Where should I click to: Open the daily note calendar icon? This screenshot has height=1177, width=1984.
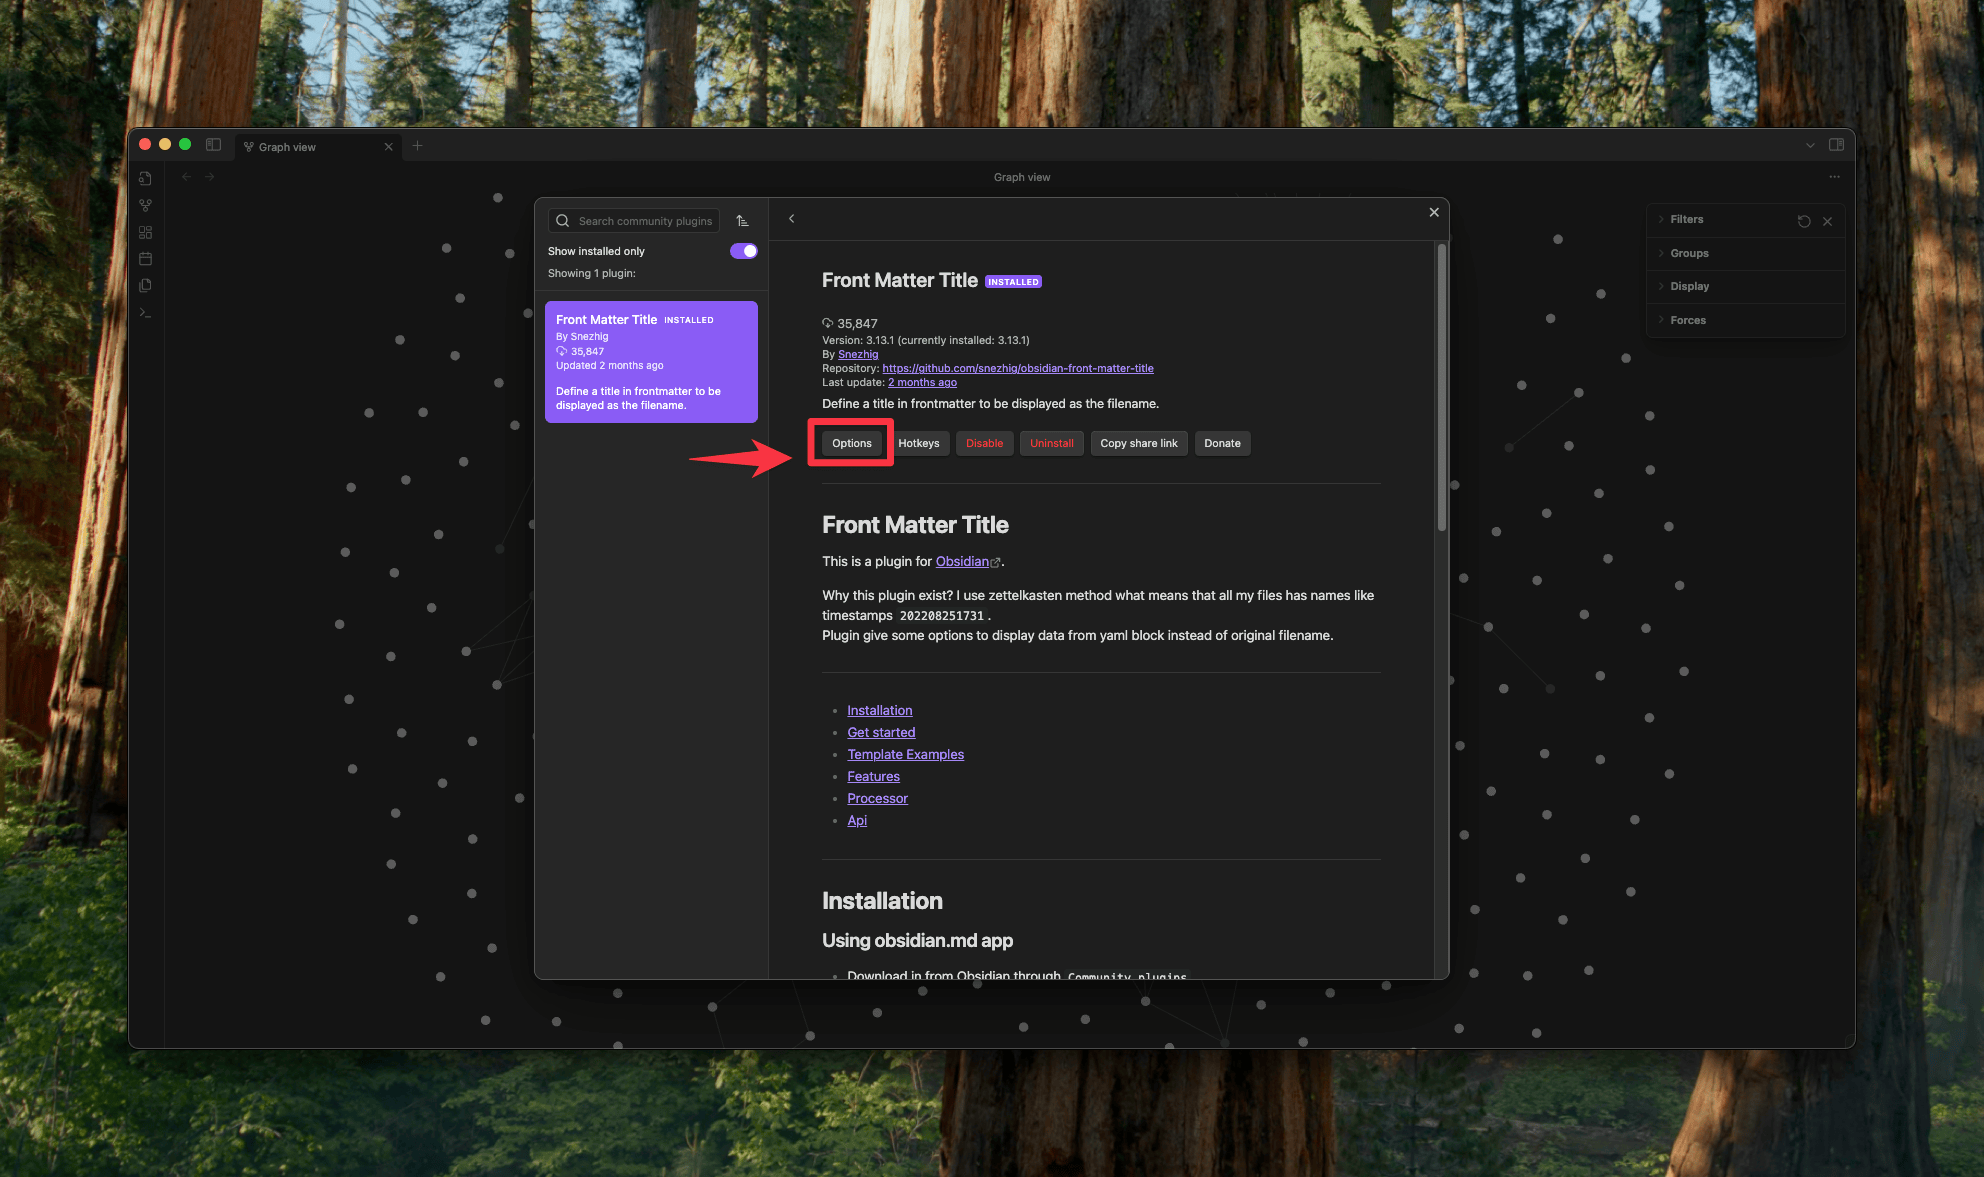click(x=145, y=258)
